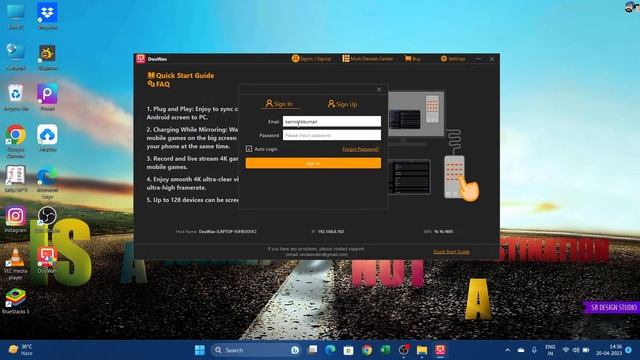The height and width of the screenshot is (360, 640).
Task: Open the Microsoft Edge desktop shortcut
Action: point(47,182)
